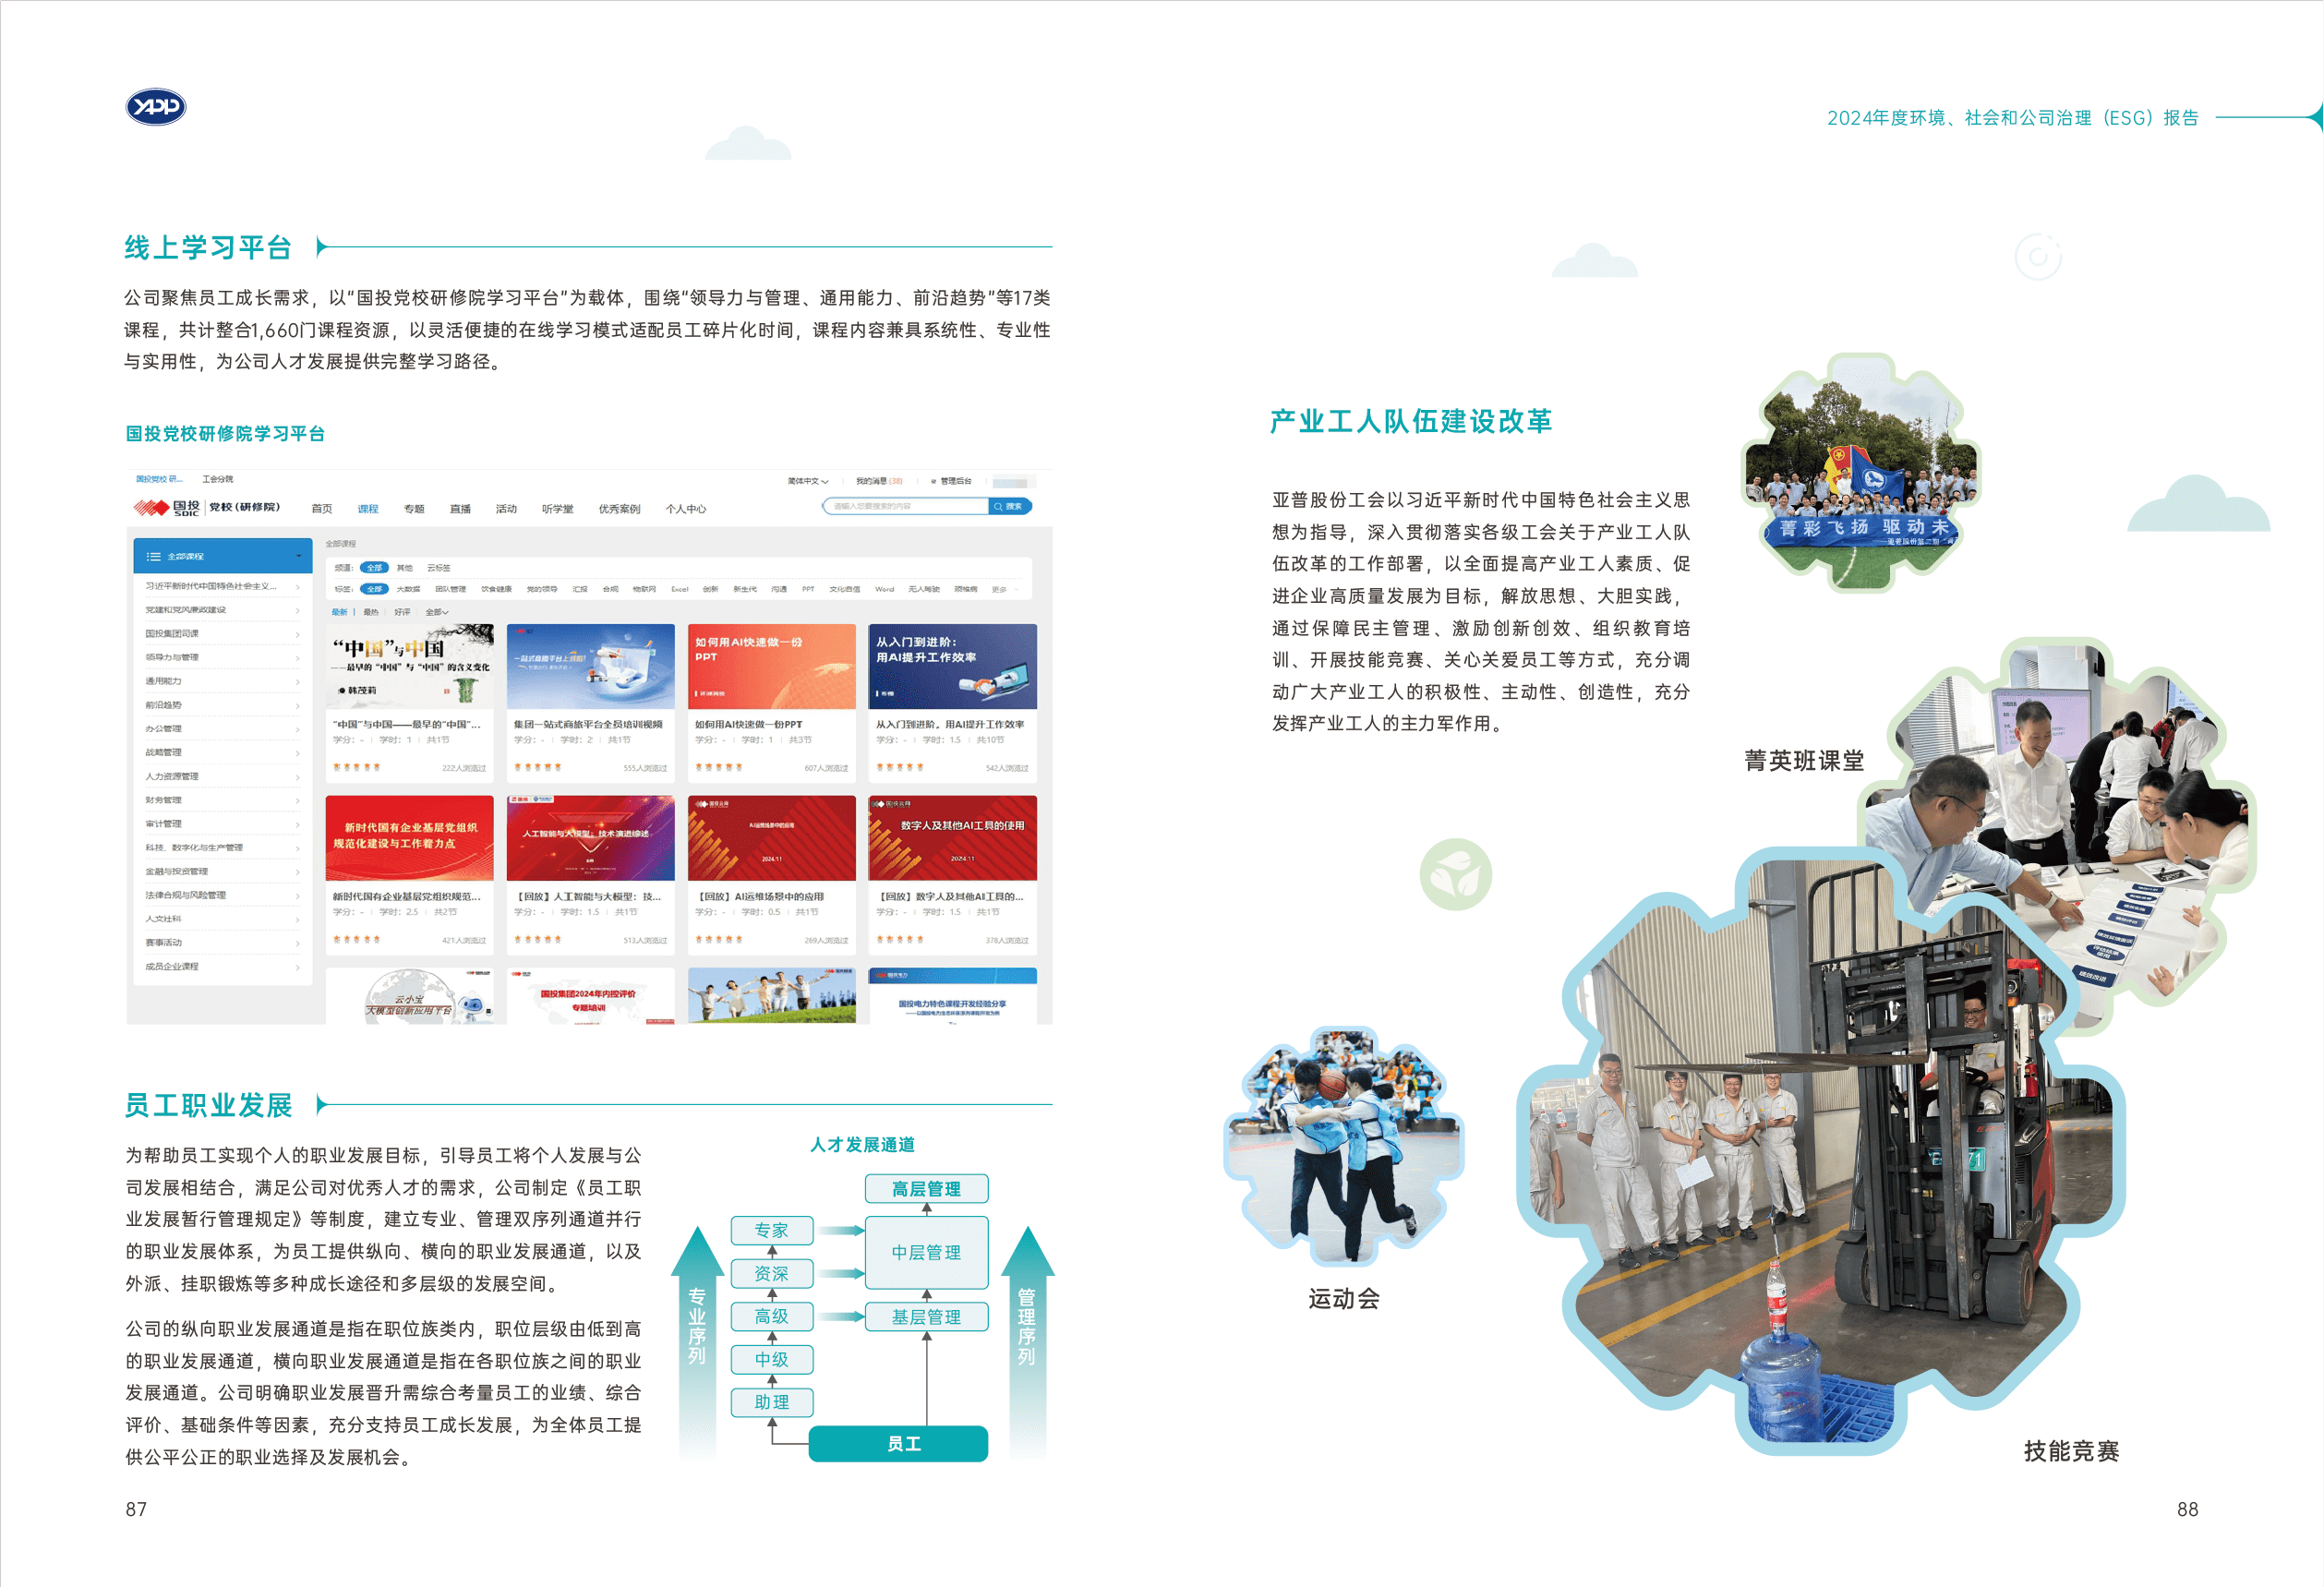Viewport: 2324px width, 1587px height.
Task: Click the YAPP company logo
Action: pos(155,107)
